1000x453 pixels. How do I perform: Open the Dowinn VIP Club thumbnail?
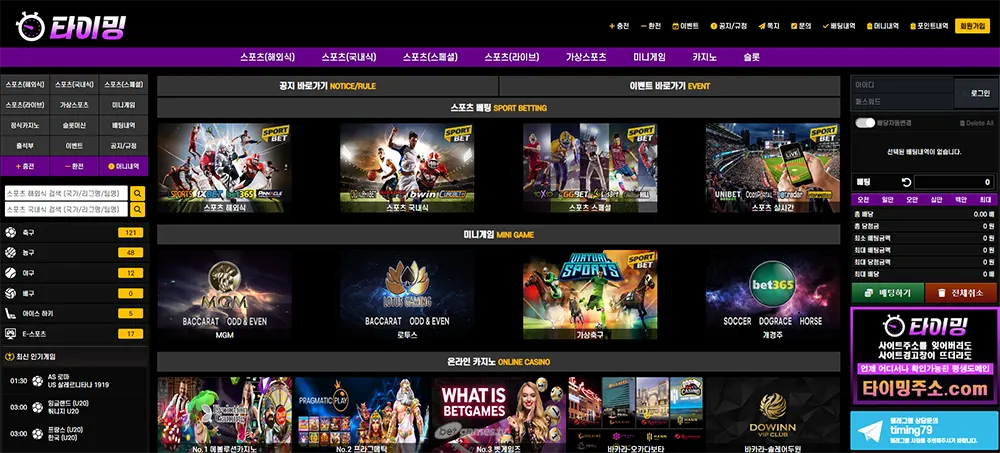coord(772,415)
